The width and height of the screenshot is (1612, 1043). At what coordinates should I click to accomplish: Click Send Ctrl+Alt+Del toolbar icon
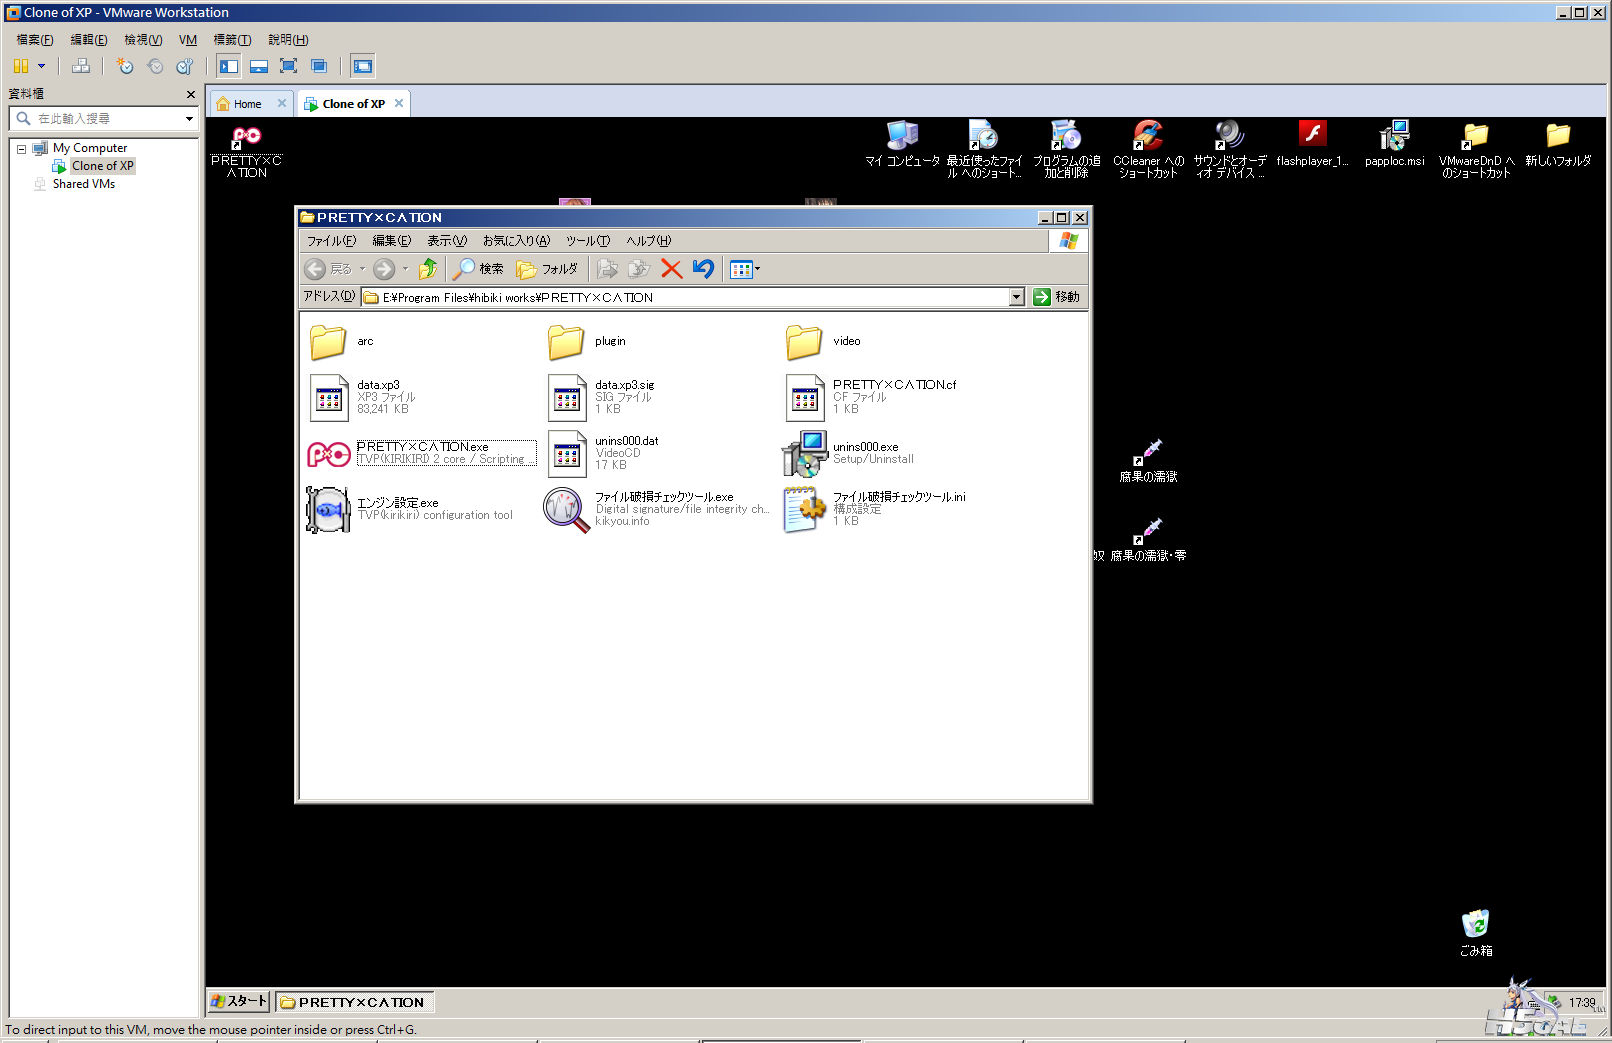coord(81,66)
